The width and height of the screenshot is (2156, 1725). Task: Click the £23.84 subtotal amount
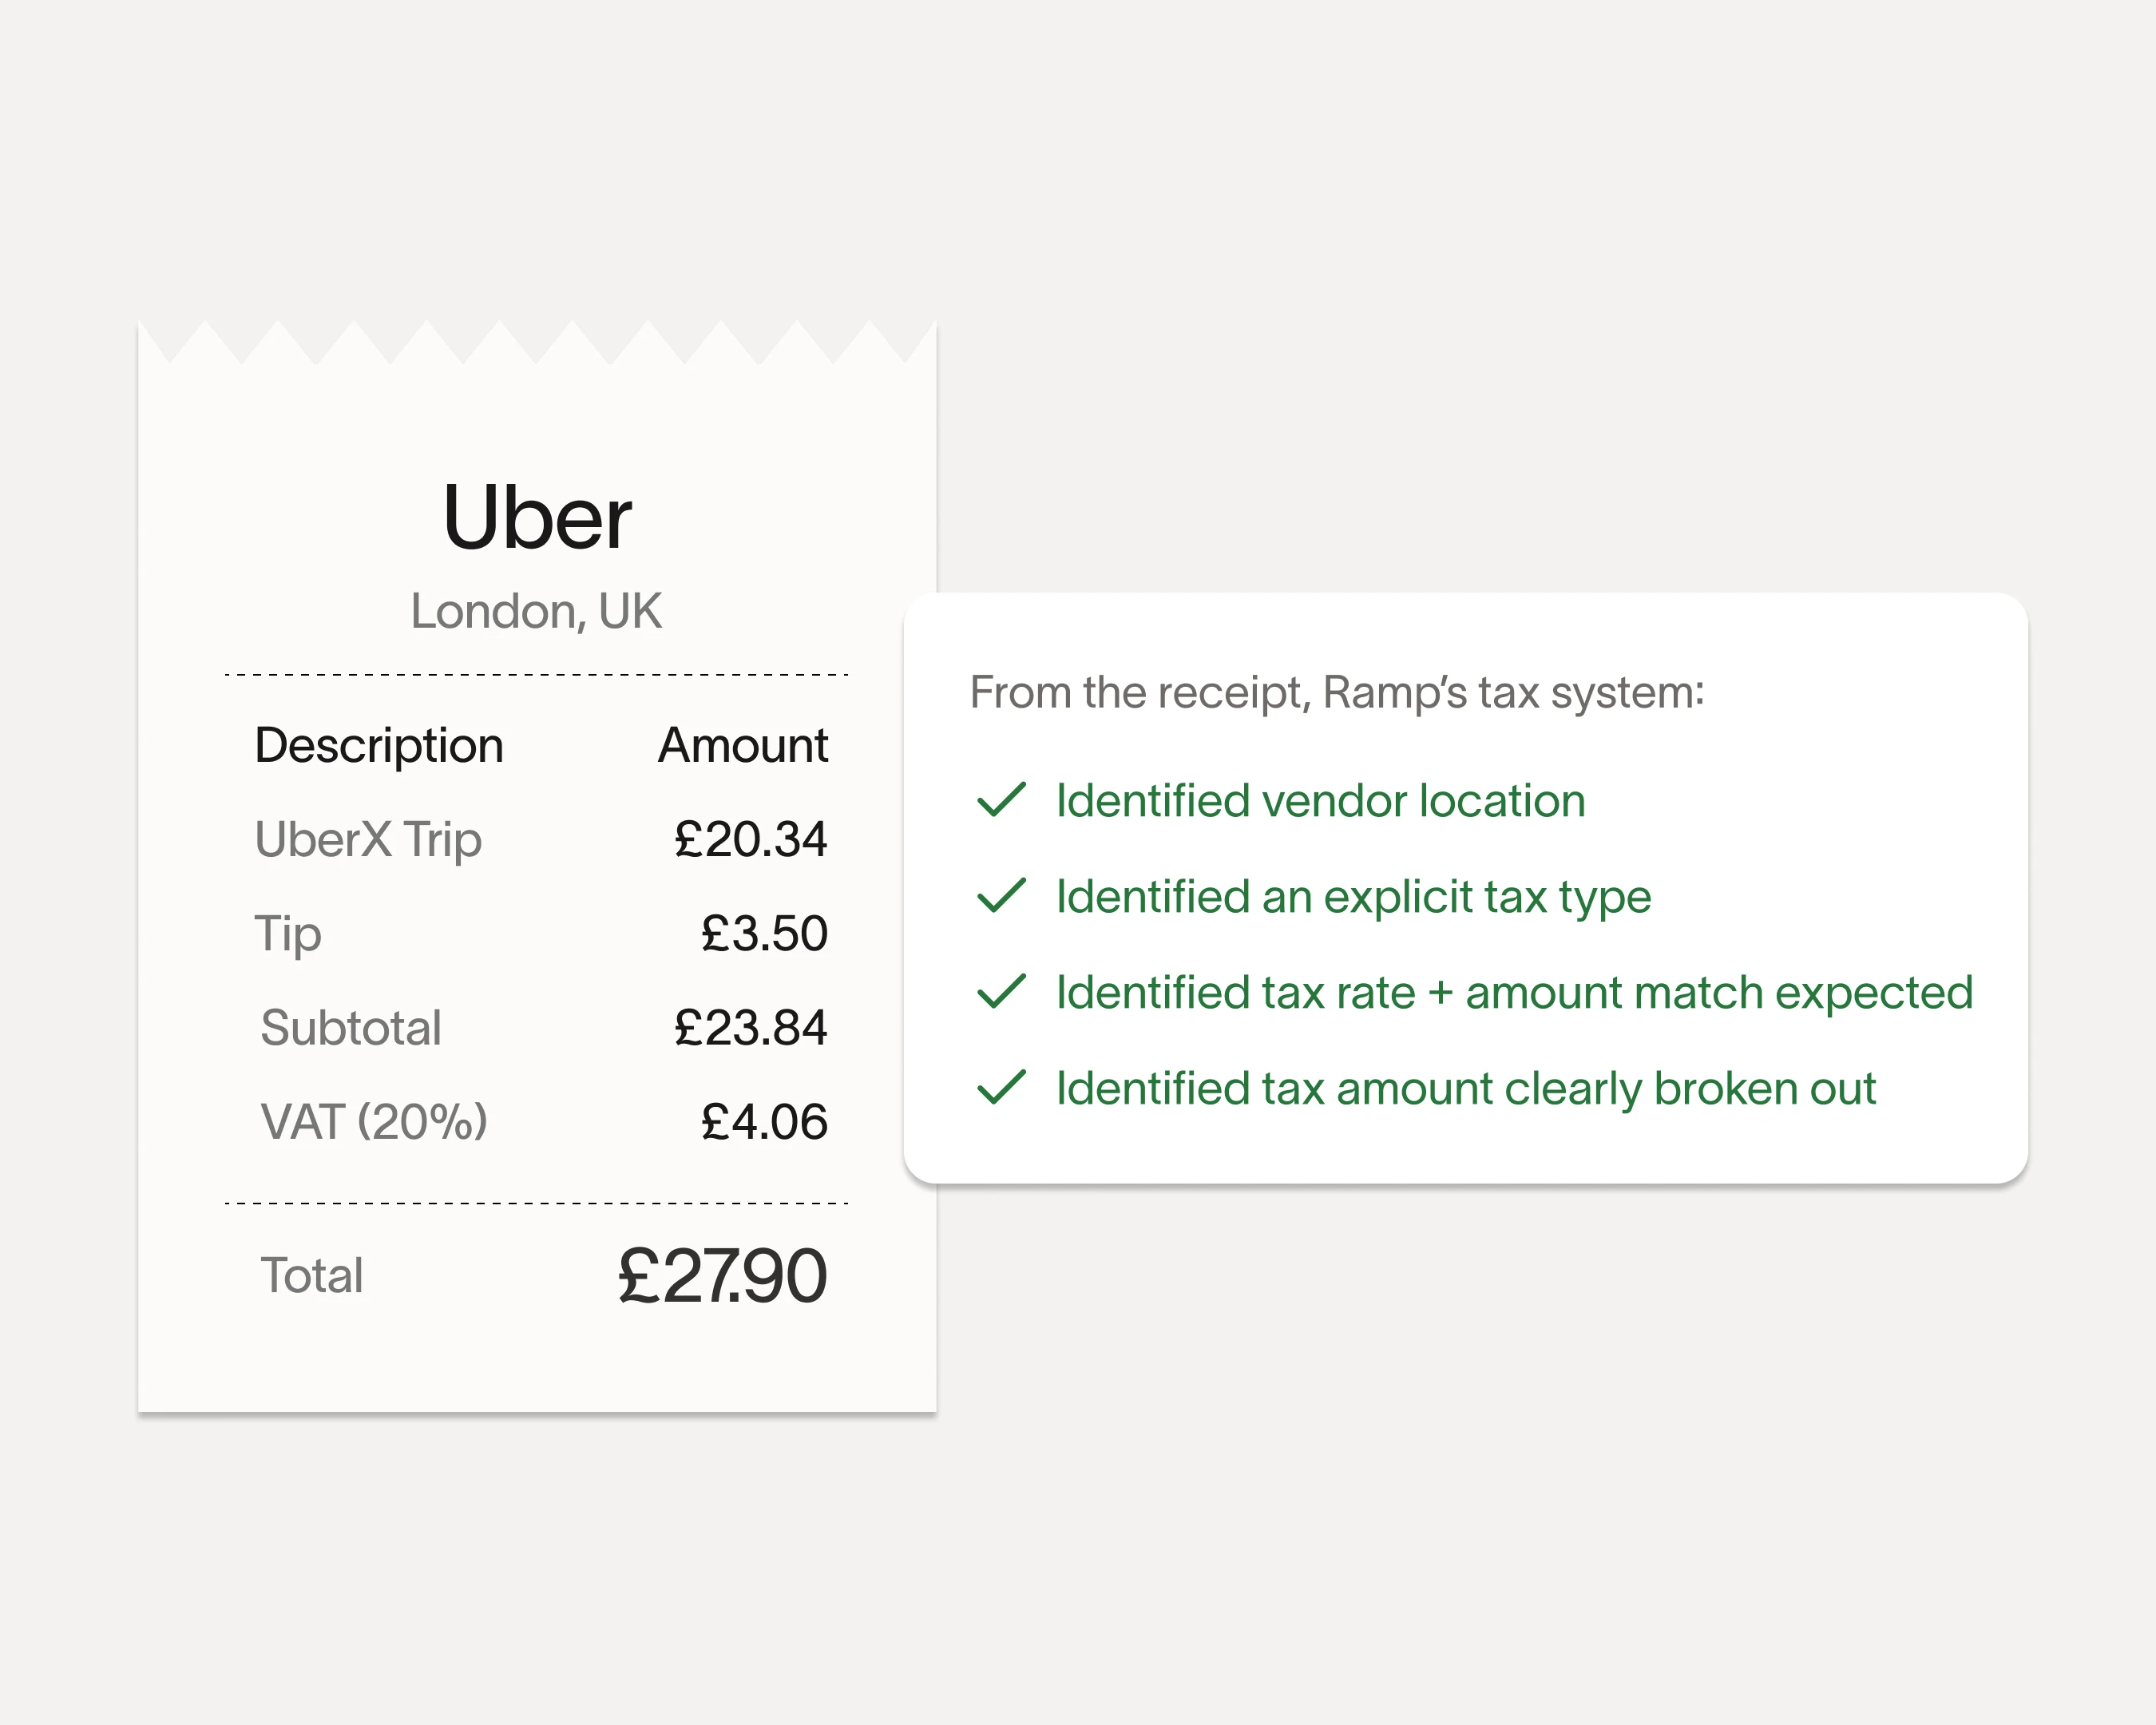point(750,1028)
